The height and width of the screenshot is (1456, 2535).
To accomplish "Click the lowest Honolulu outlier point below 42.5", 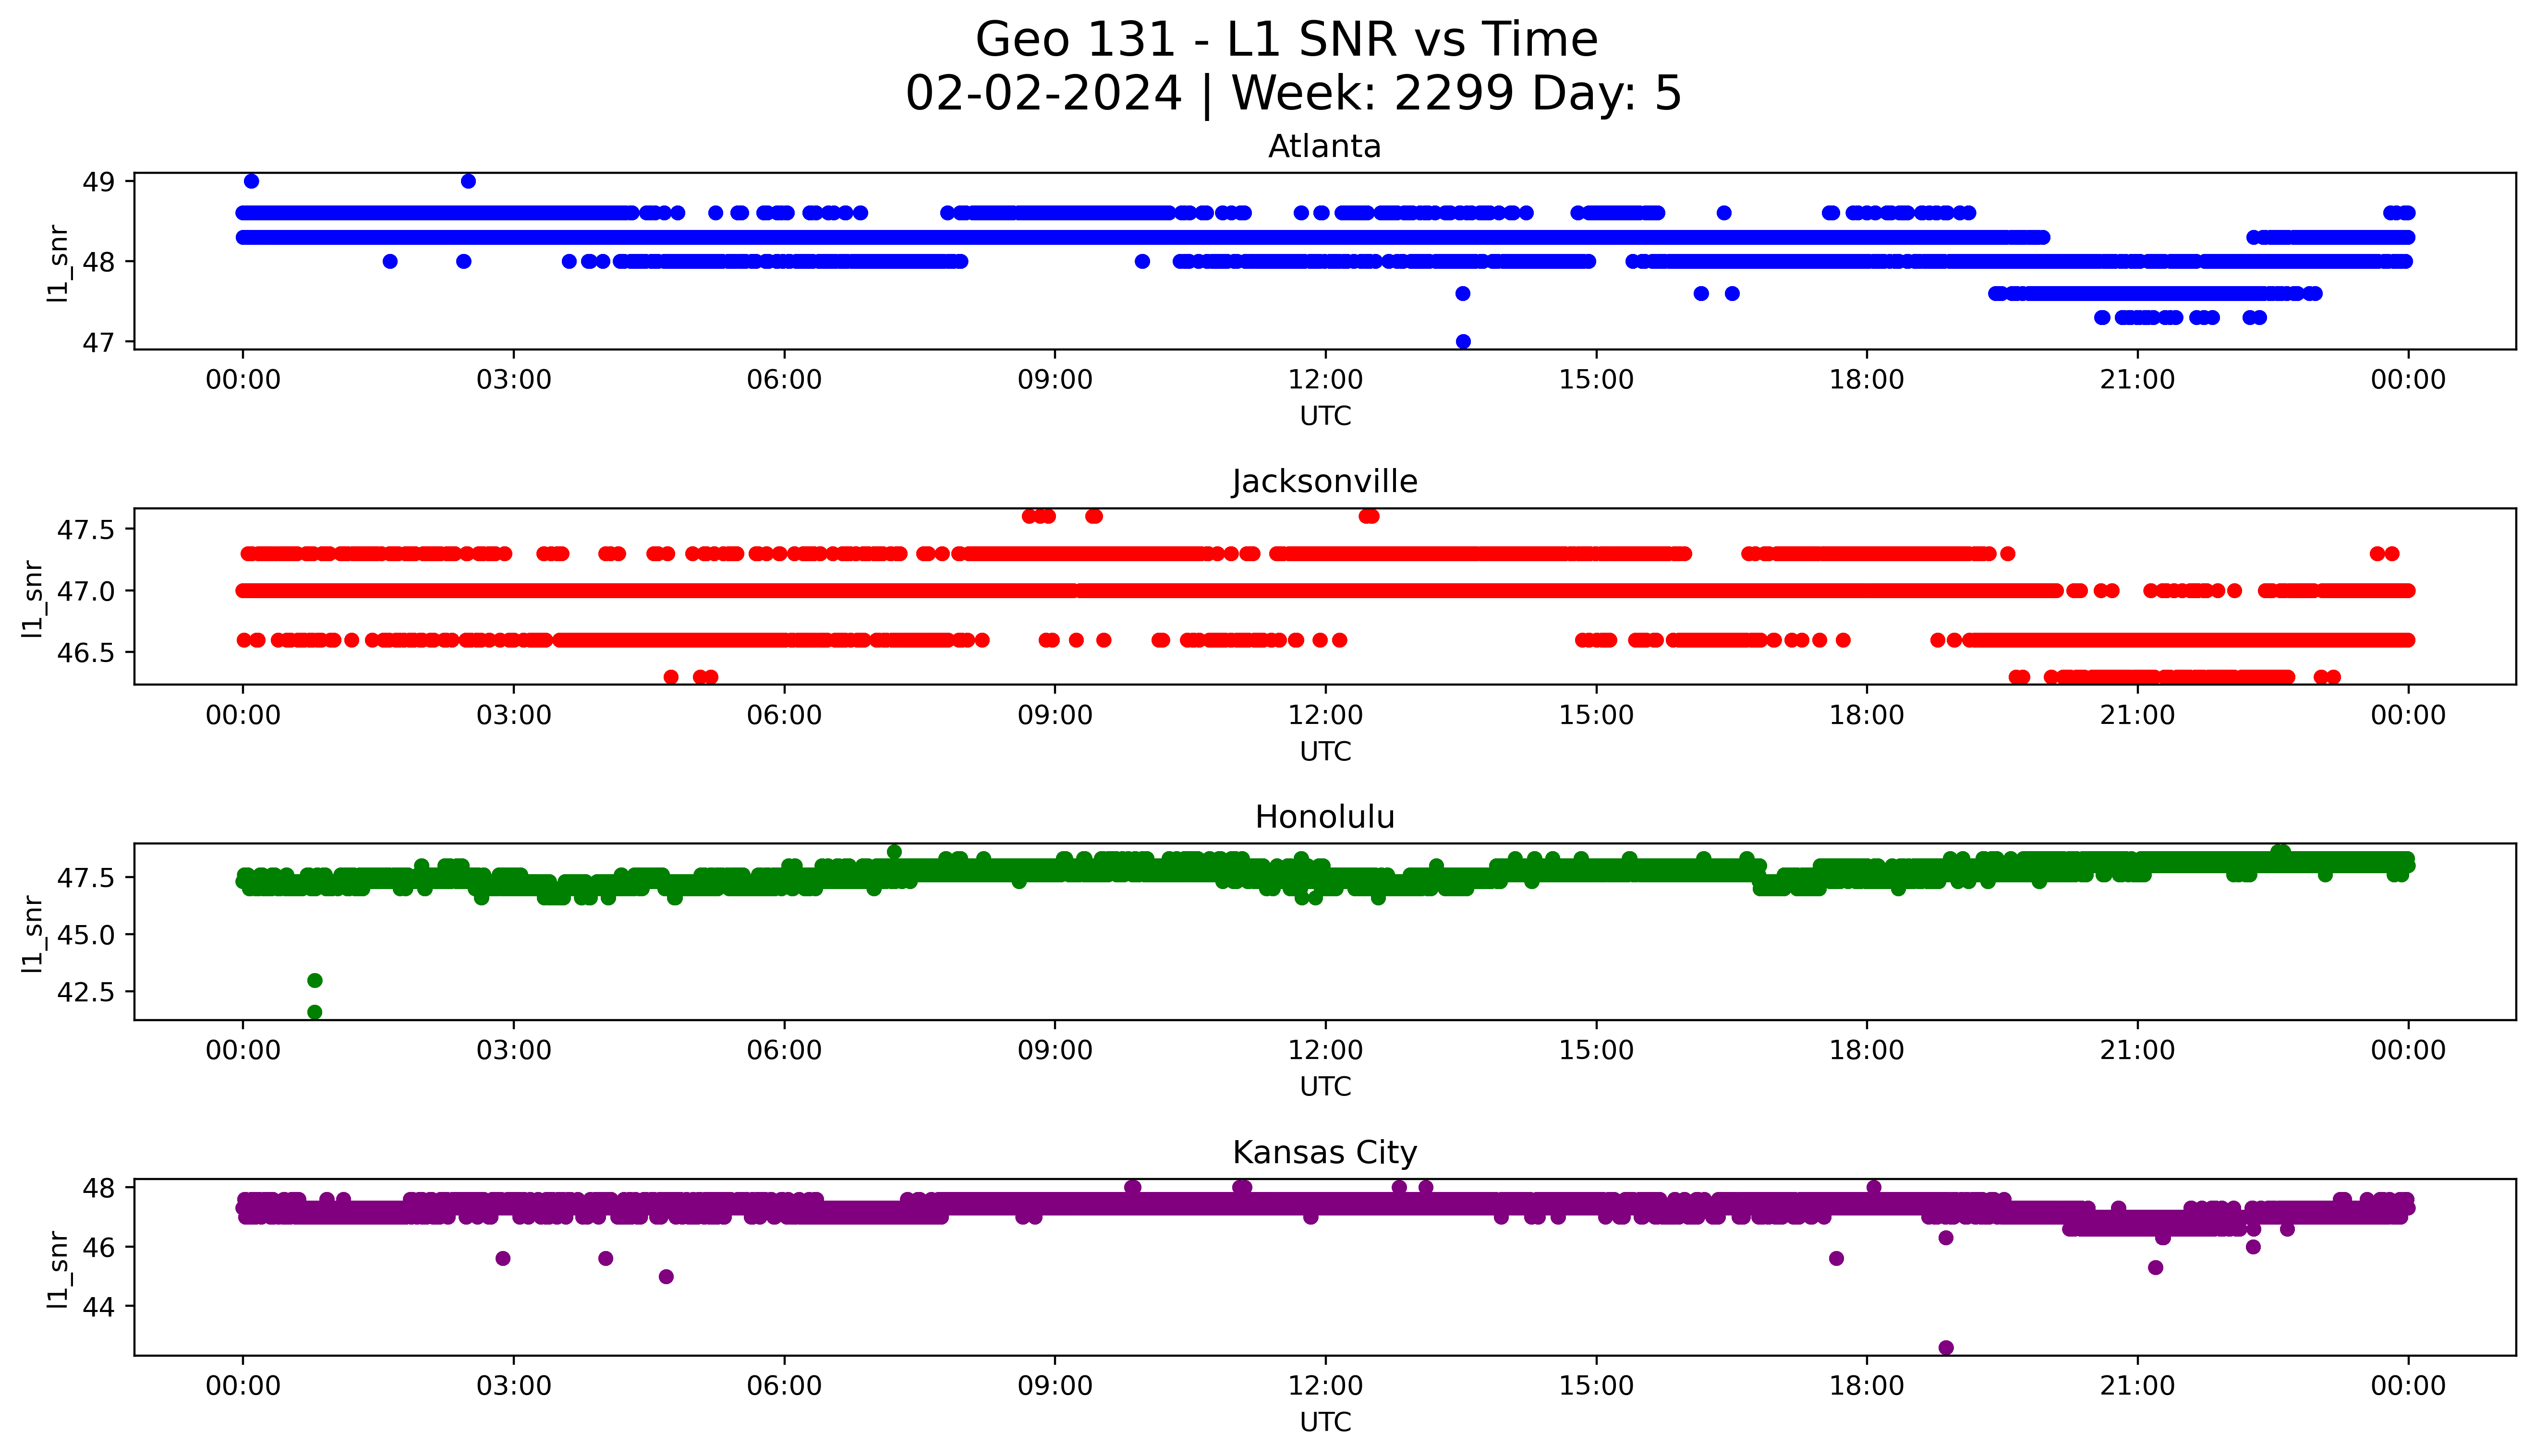I will [315, 1012].
